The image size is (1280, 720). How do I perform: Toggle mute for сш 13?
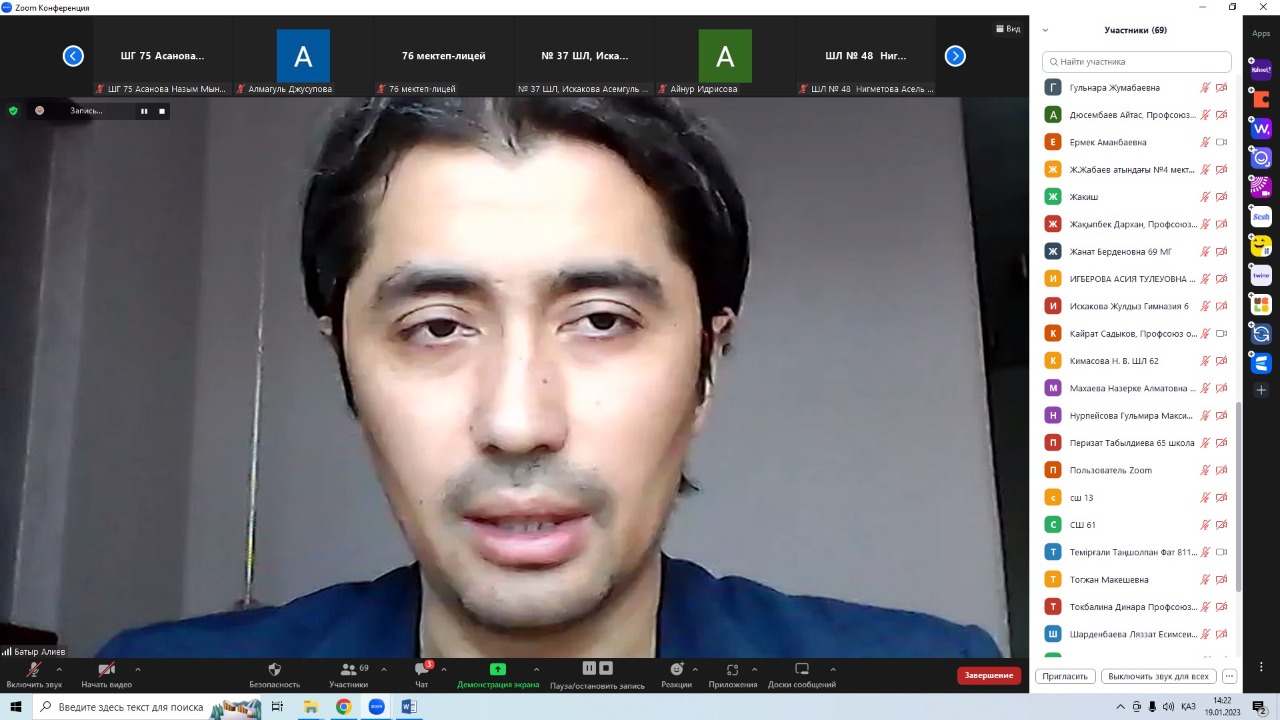[x=1205, y=497]
